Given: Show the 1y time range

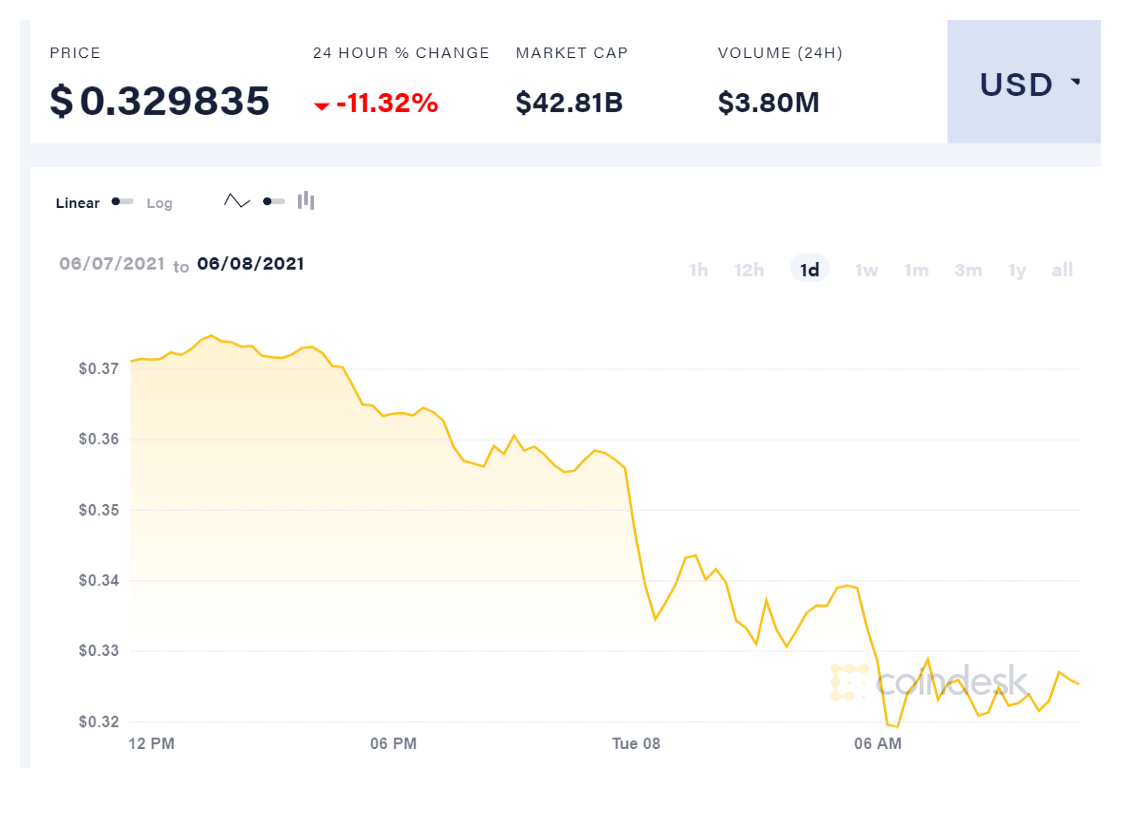Looking at the screenshot, I should pos(1017,270).
